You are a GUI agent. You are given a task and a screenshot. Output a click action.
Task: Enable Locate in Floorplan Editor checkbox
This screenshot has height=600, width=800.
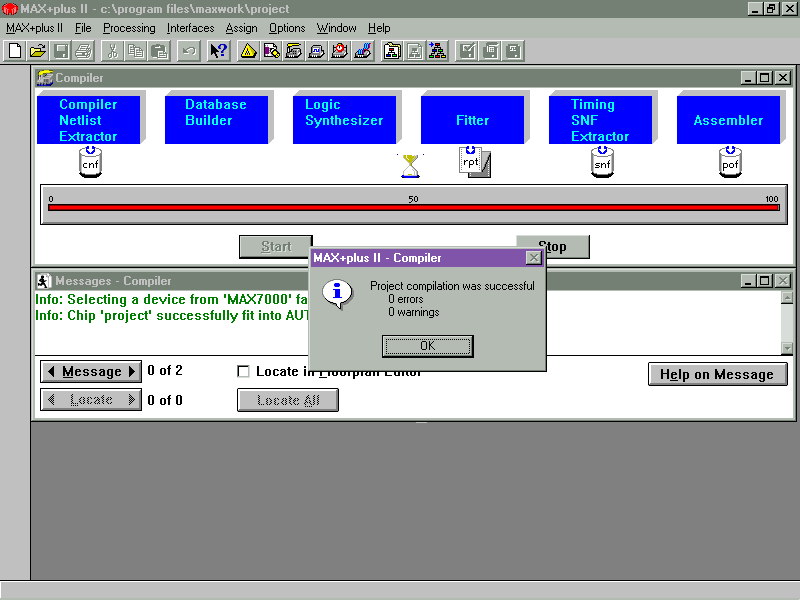click(243, 371)
